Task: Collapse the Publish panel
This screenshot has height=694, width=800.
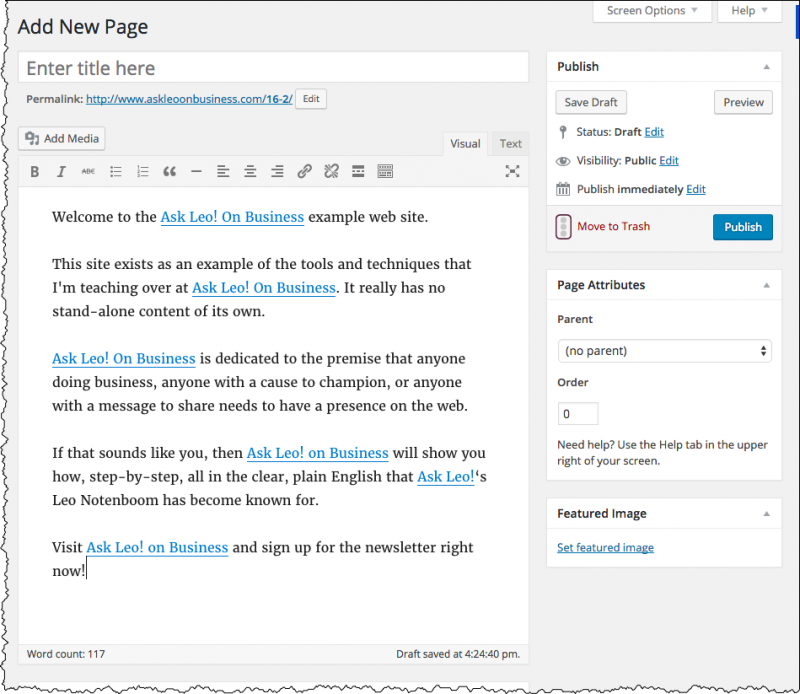Action: (766, 67)
